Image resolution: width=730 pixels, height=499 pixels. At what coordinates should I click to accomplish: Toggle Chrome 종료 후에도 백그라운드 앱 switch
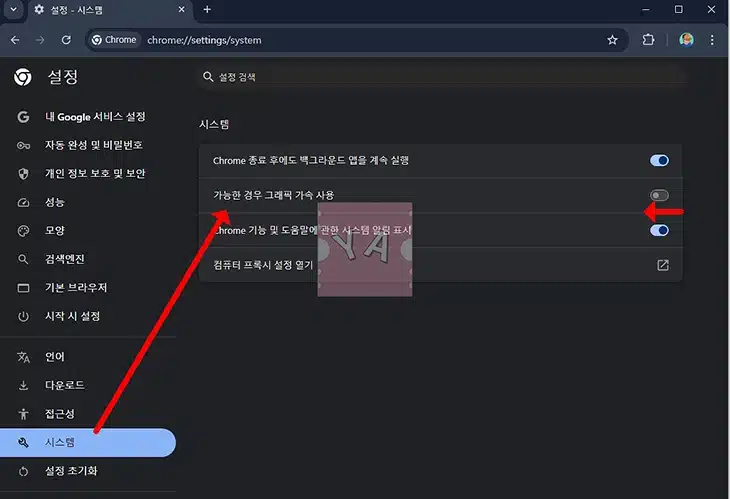point(659,160)
